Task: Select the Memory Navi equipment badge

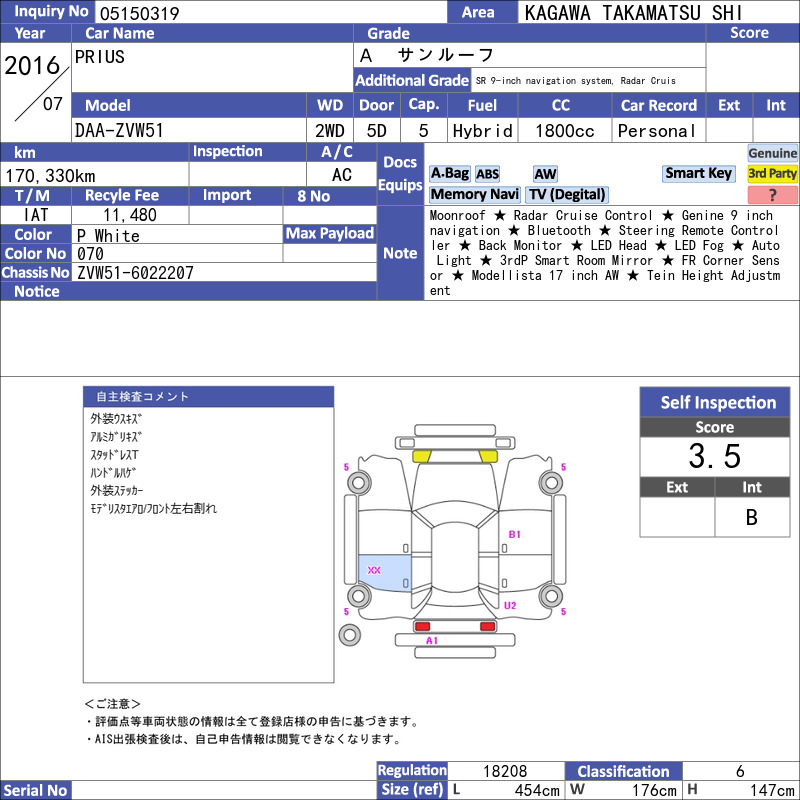Action: pos(475,195)
